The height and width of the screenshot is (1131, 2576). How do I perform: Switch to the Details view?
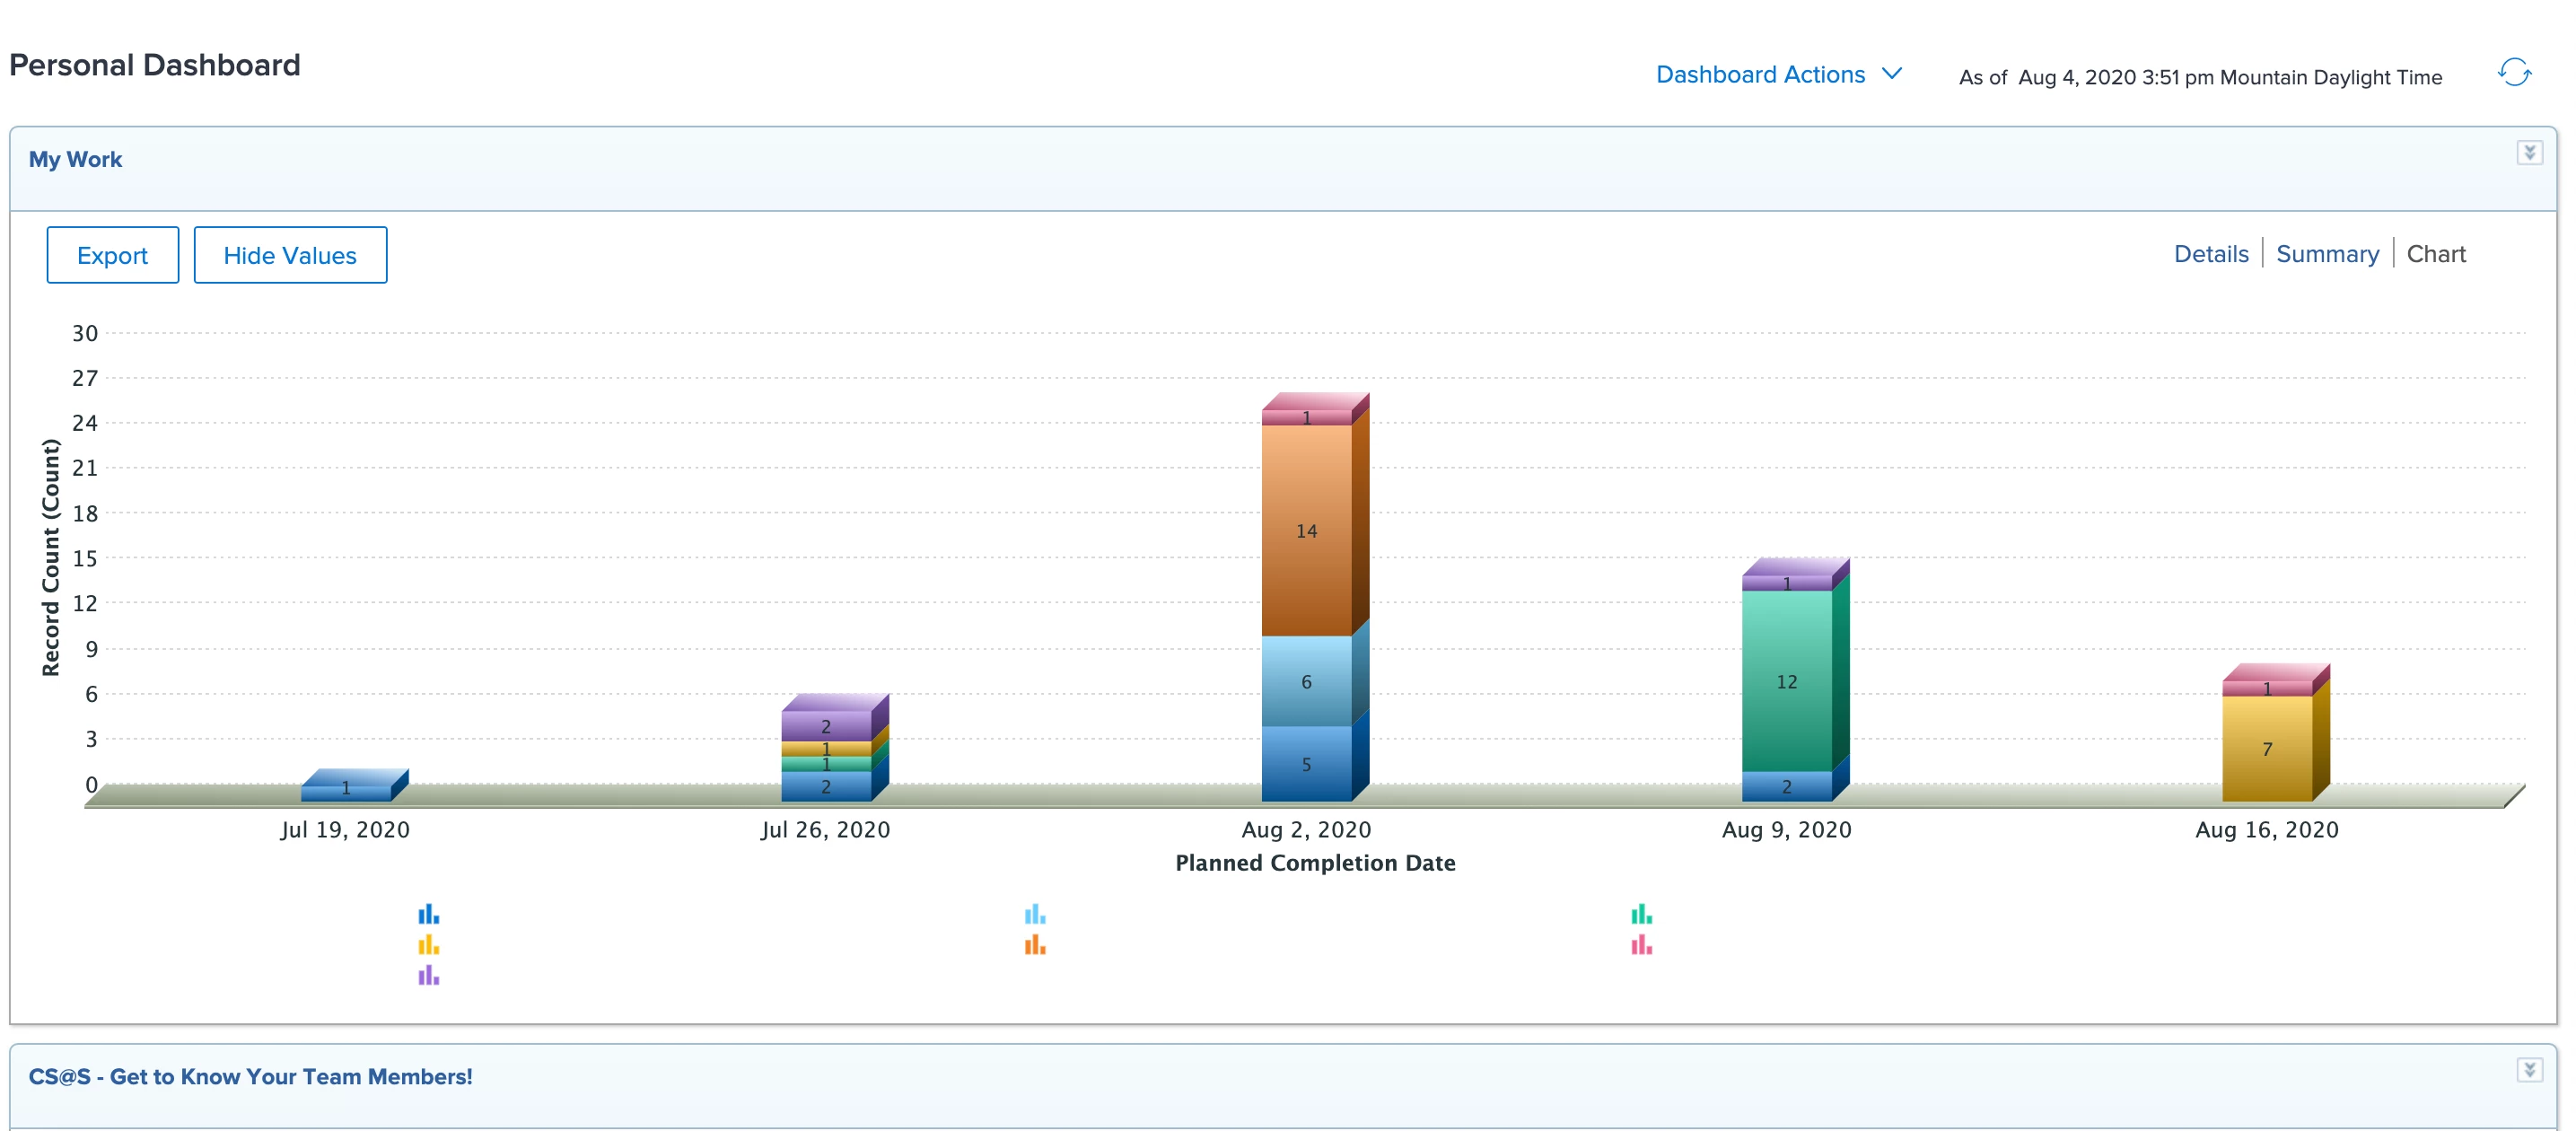tap(2210, 254)
